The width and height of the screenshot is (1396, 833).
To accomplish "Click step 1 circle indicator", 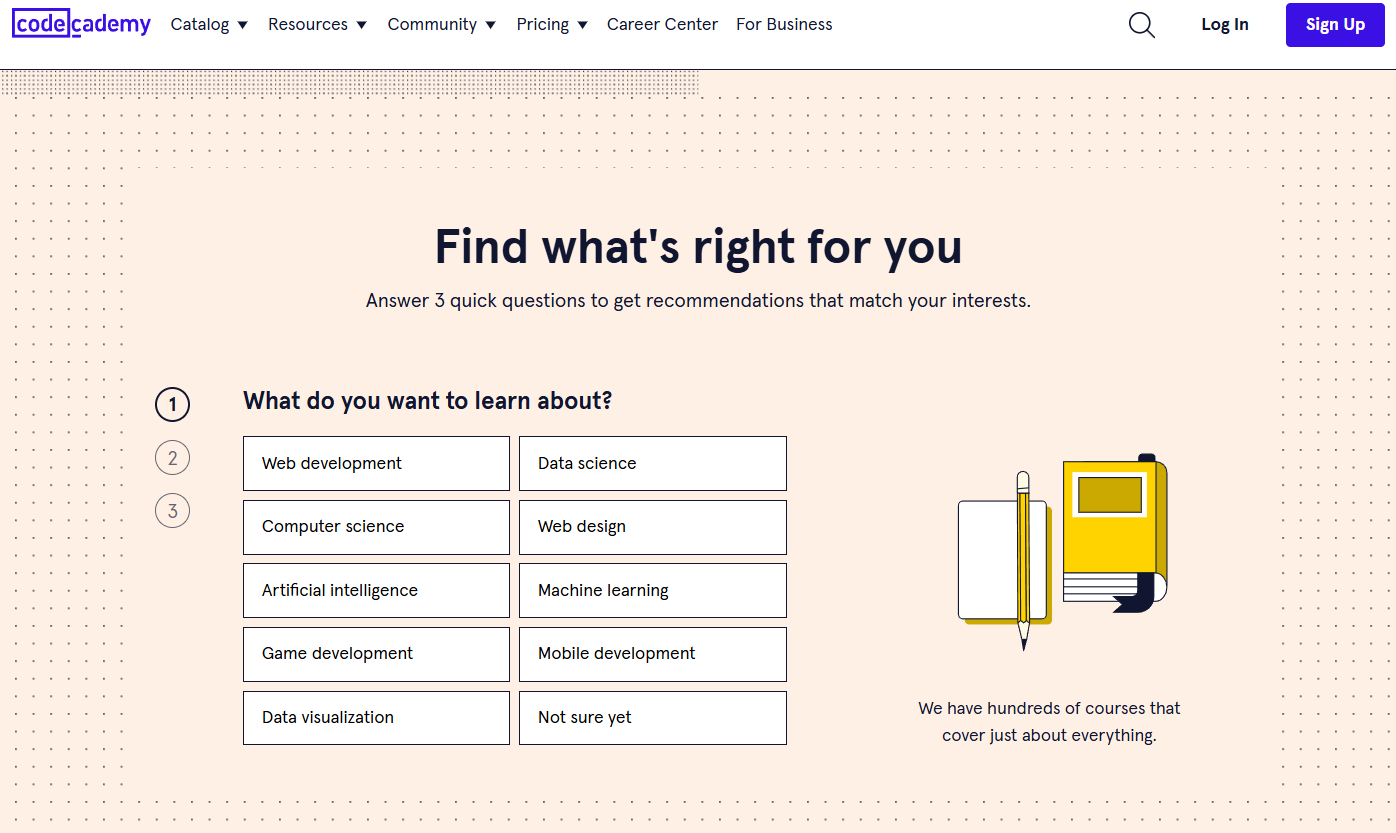I will [x=172, y=405].
